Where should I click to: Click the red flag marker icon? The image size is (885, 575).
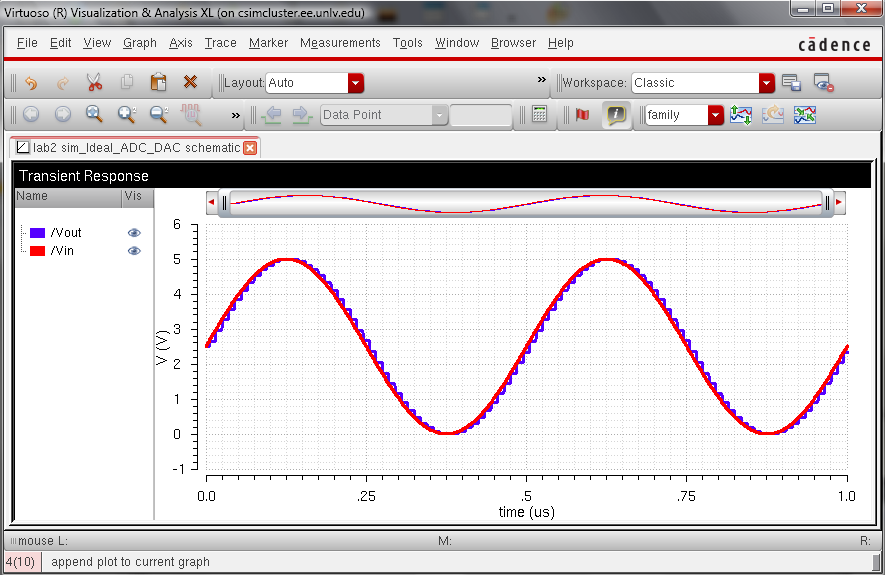click(x=583, y=115)
